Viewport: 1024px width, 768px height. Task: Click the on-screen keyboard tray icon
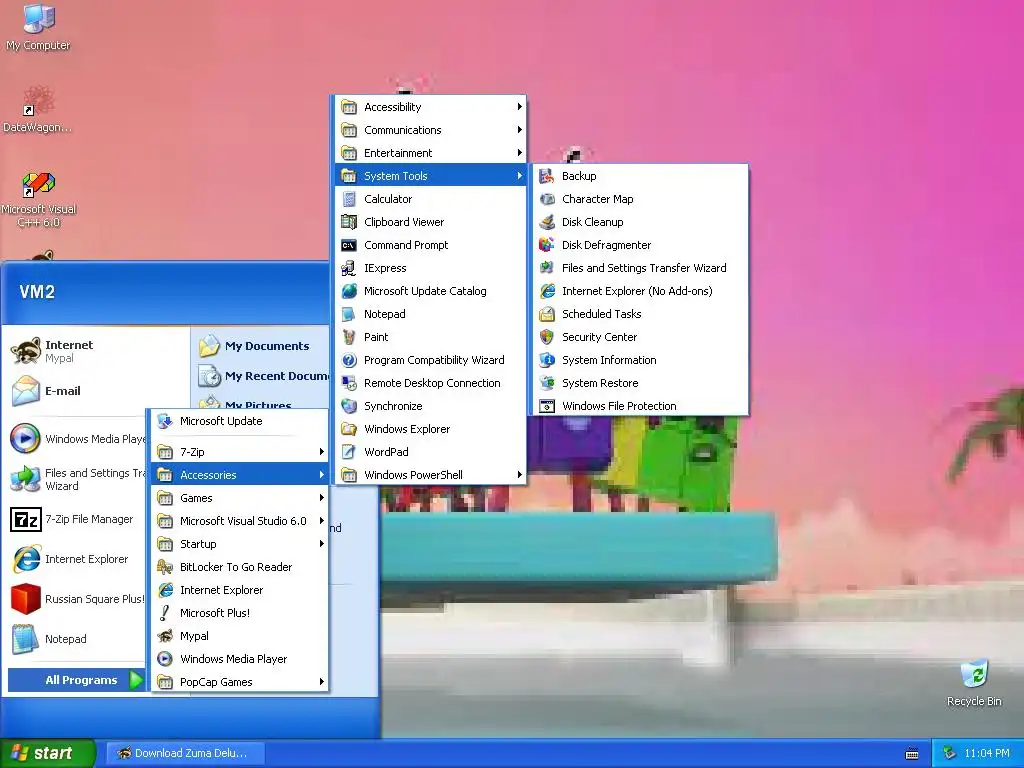(x=912, y=754)
